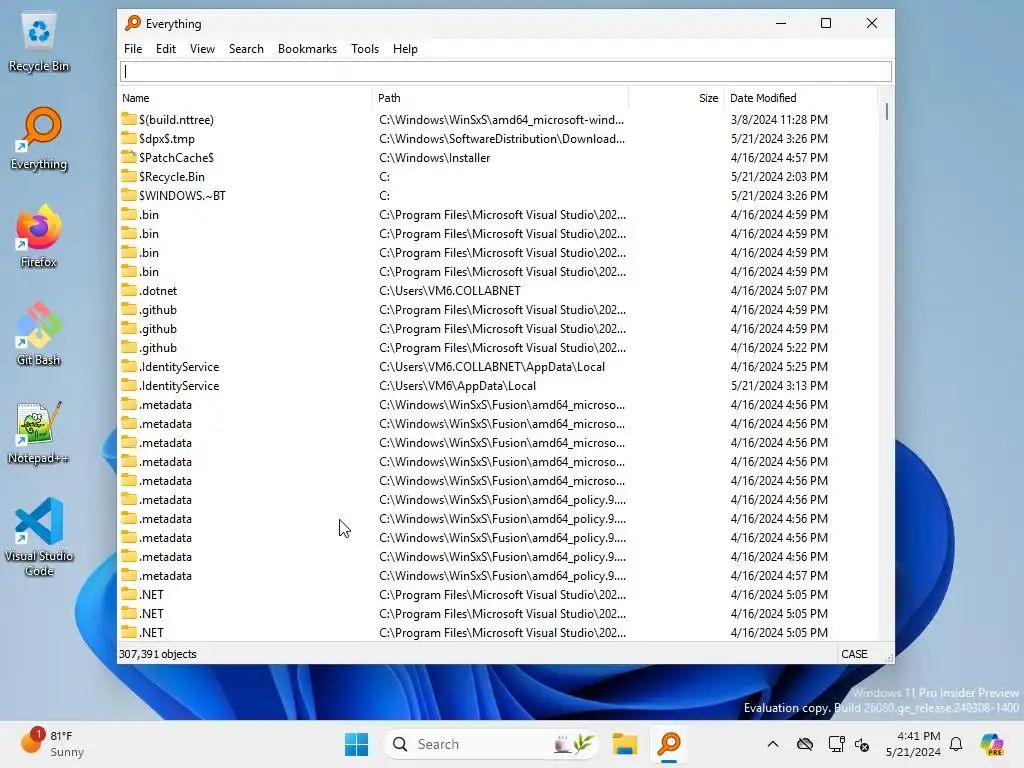The height and width of the screenshot is (768, 1024).
Task: Click the folder icon for $WINDOWS.~BT
Action: coord(129,195)
